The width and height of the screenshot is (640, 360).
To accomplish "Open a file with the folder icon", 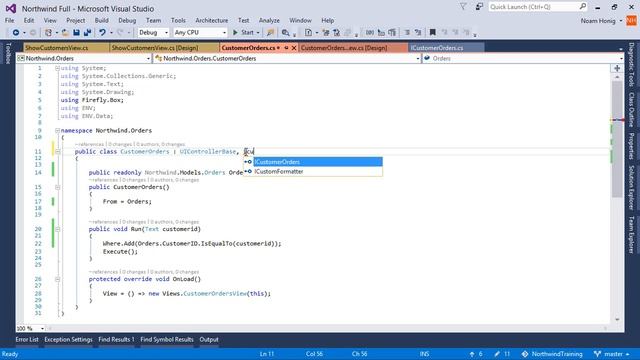I will click(x=65, y=32).
